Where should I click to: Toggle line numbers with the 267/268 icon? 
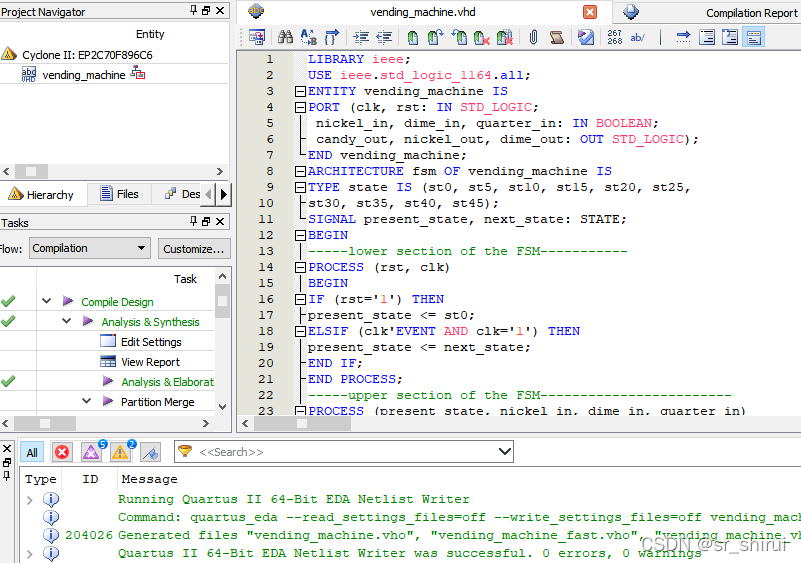615,37
